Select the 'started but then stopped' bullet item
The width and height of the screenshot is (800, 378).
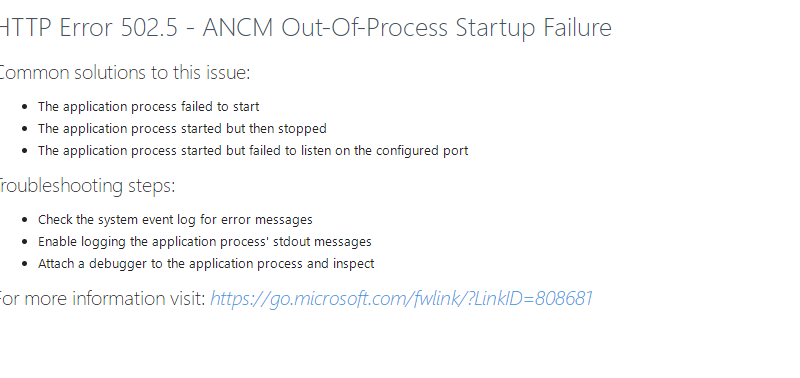(182, 129)
